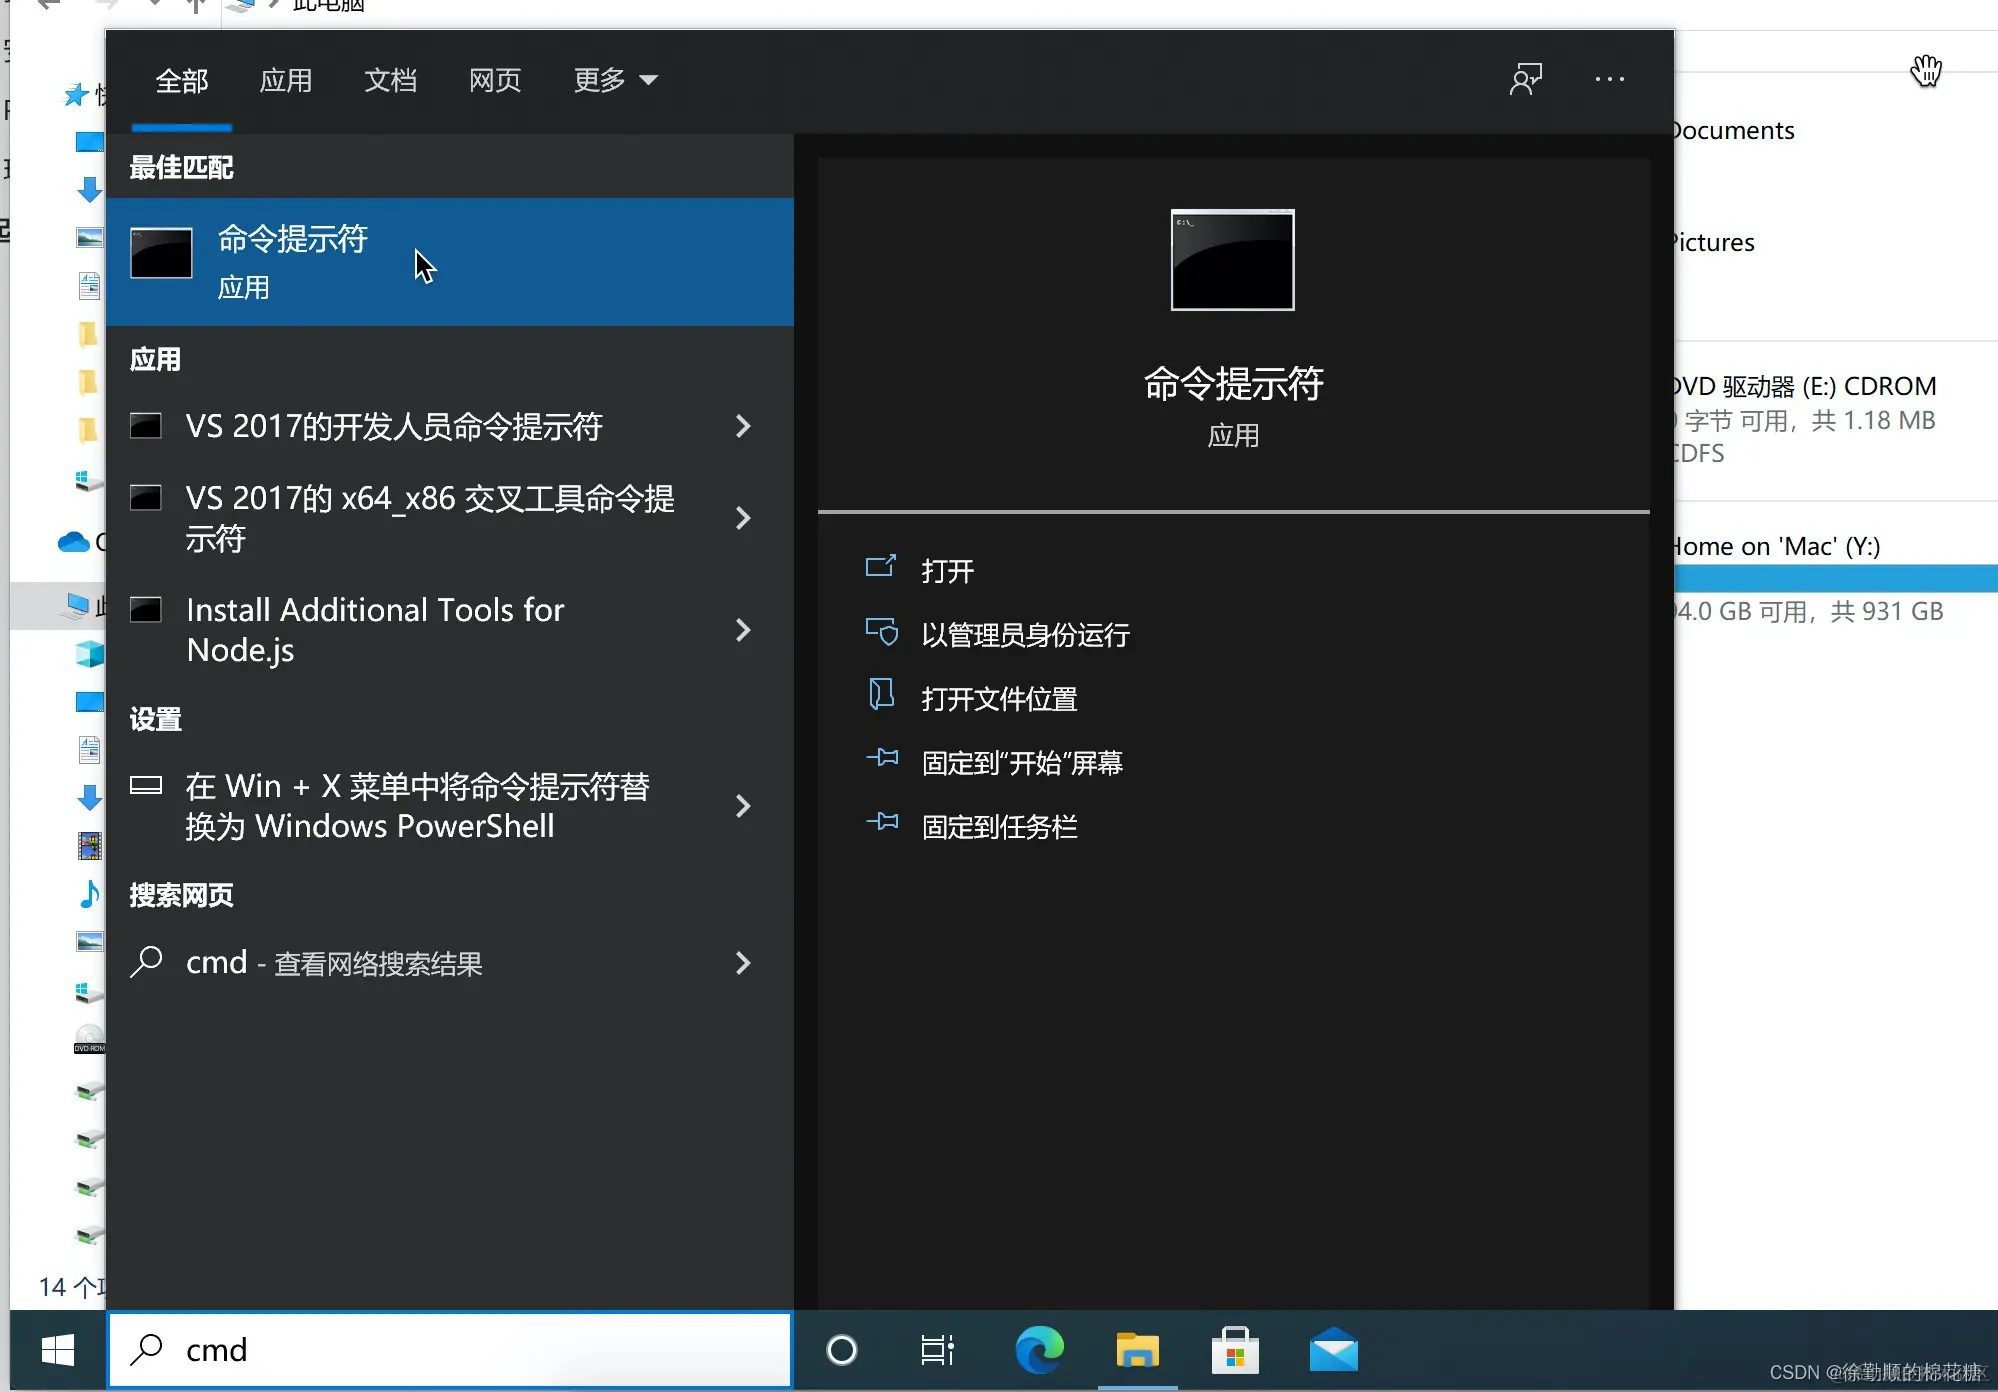Viewport: 1998px width, 1392px height.
Task: Expand VS 2017的开发人员命令提示符 chevron
Action: (743, 426)
